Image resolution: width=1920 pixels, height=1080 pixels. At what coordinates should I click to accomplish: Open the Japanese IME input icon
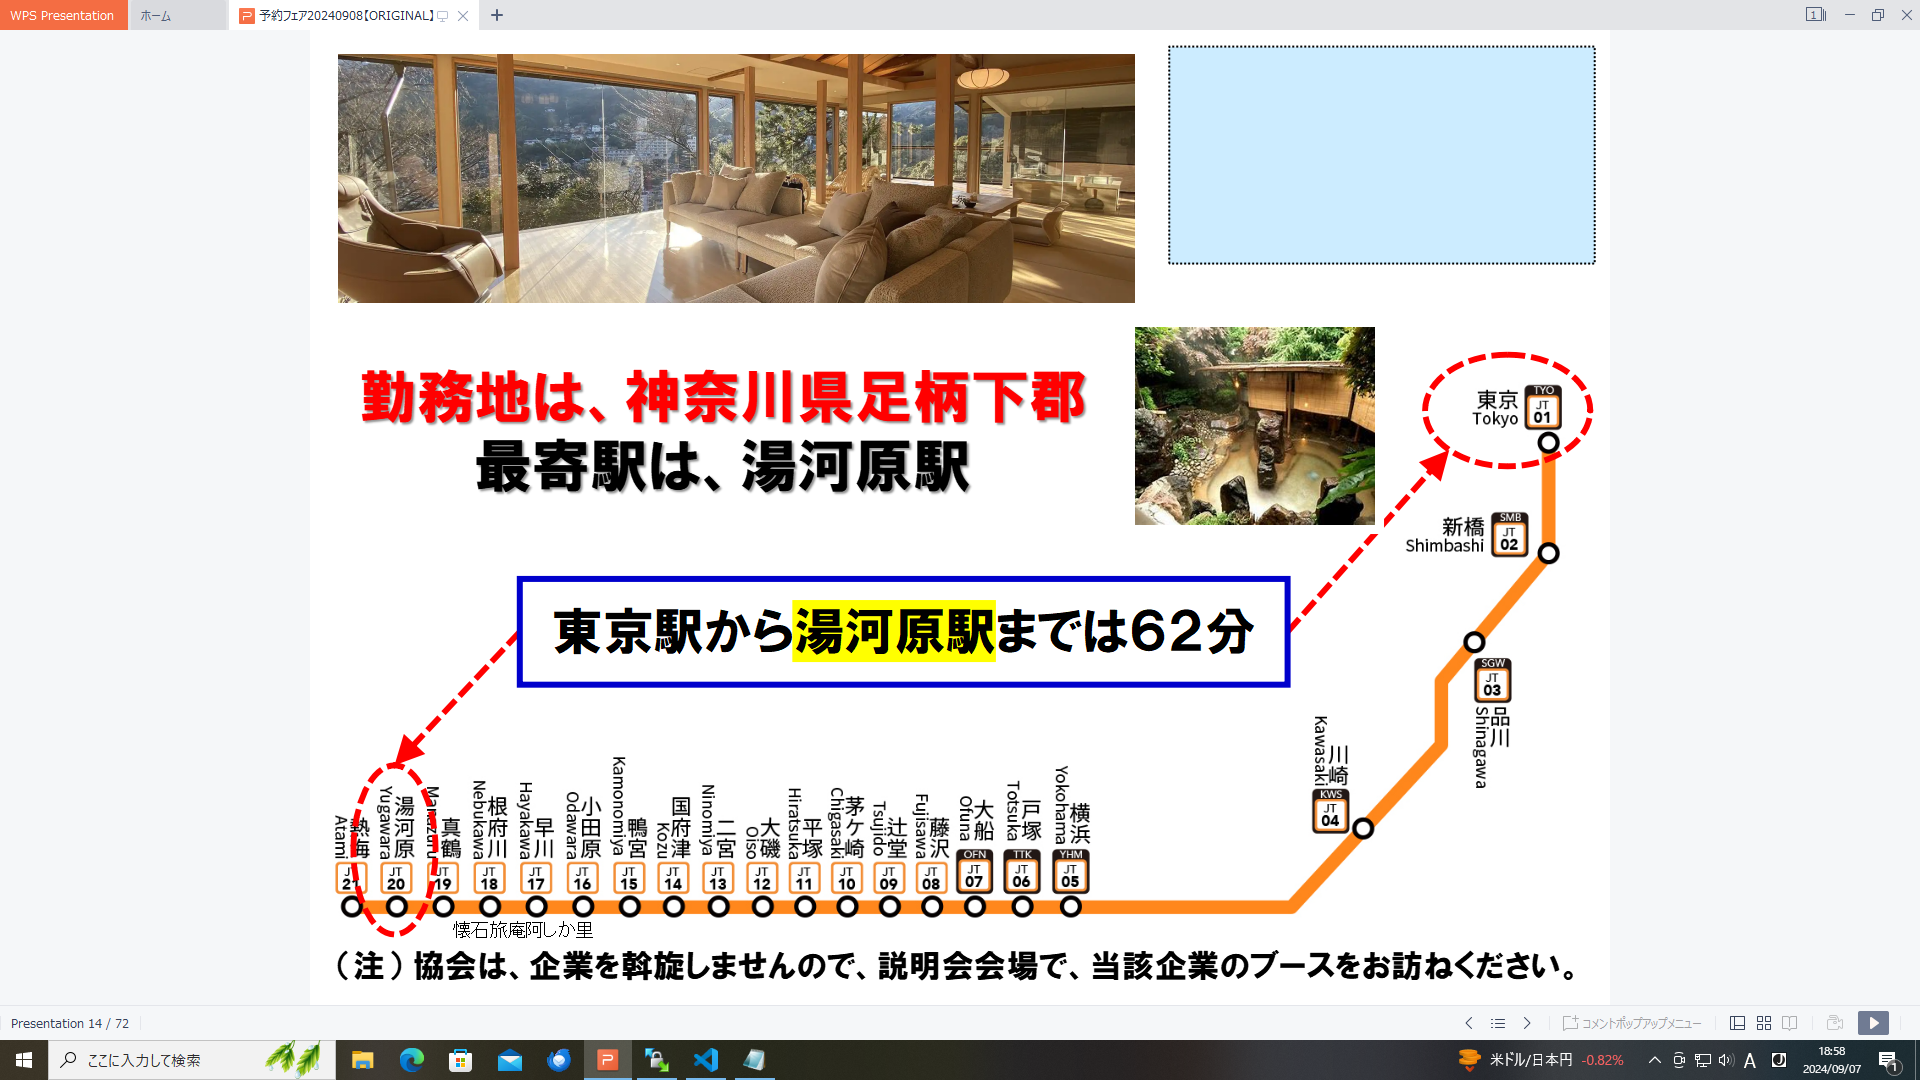tap(1749, 1060)
